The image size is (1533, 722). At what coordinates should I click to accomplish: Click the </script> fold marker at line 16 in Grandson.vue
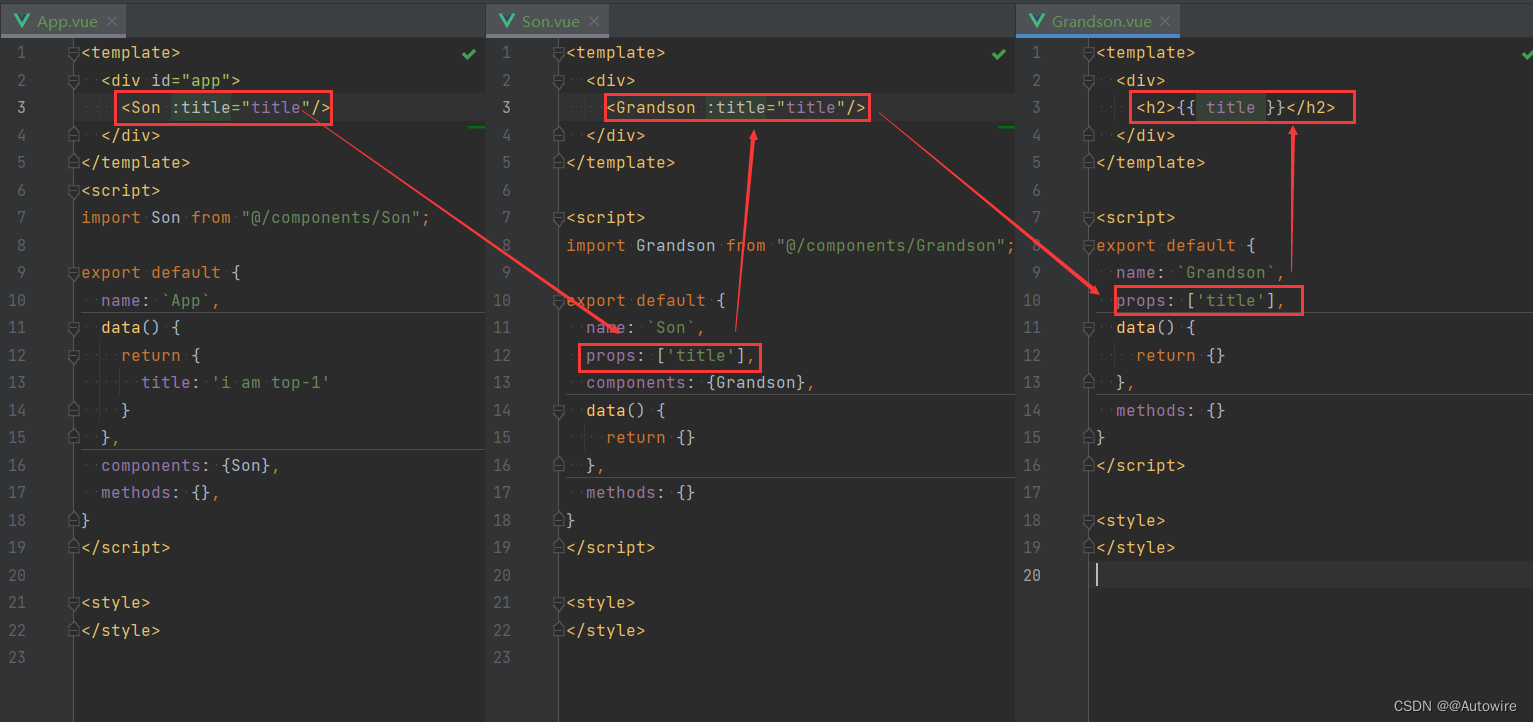(1089, 465)
